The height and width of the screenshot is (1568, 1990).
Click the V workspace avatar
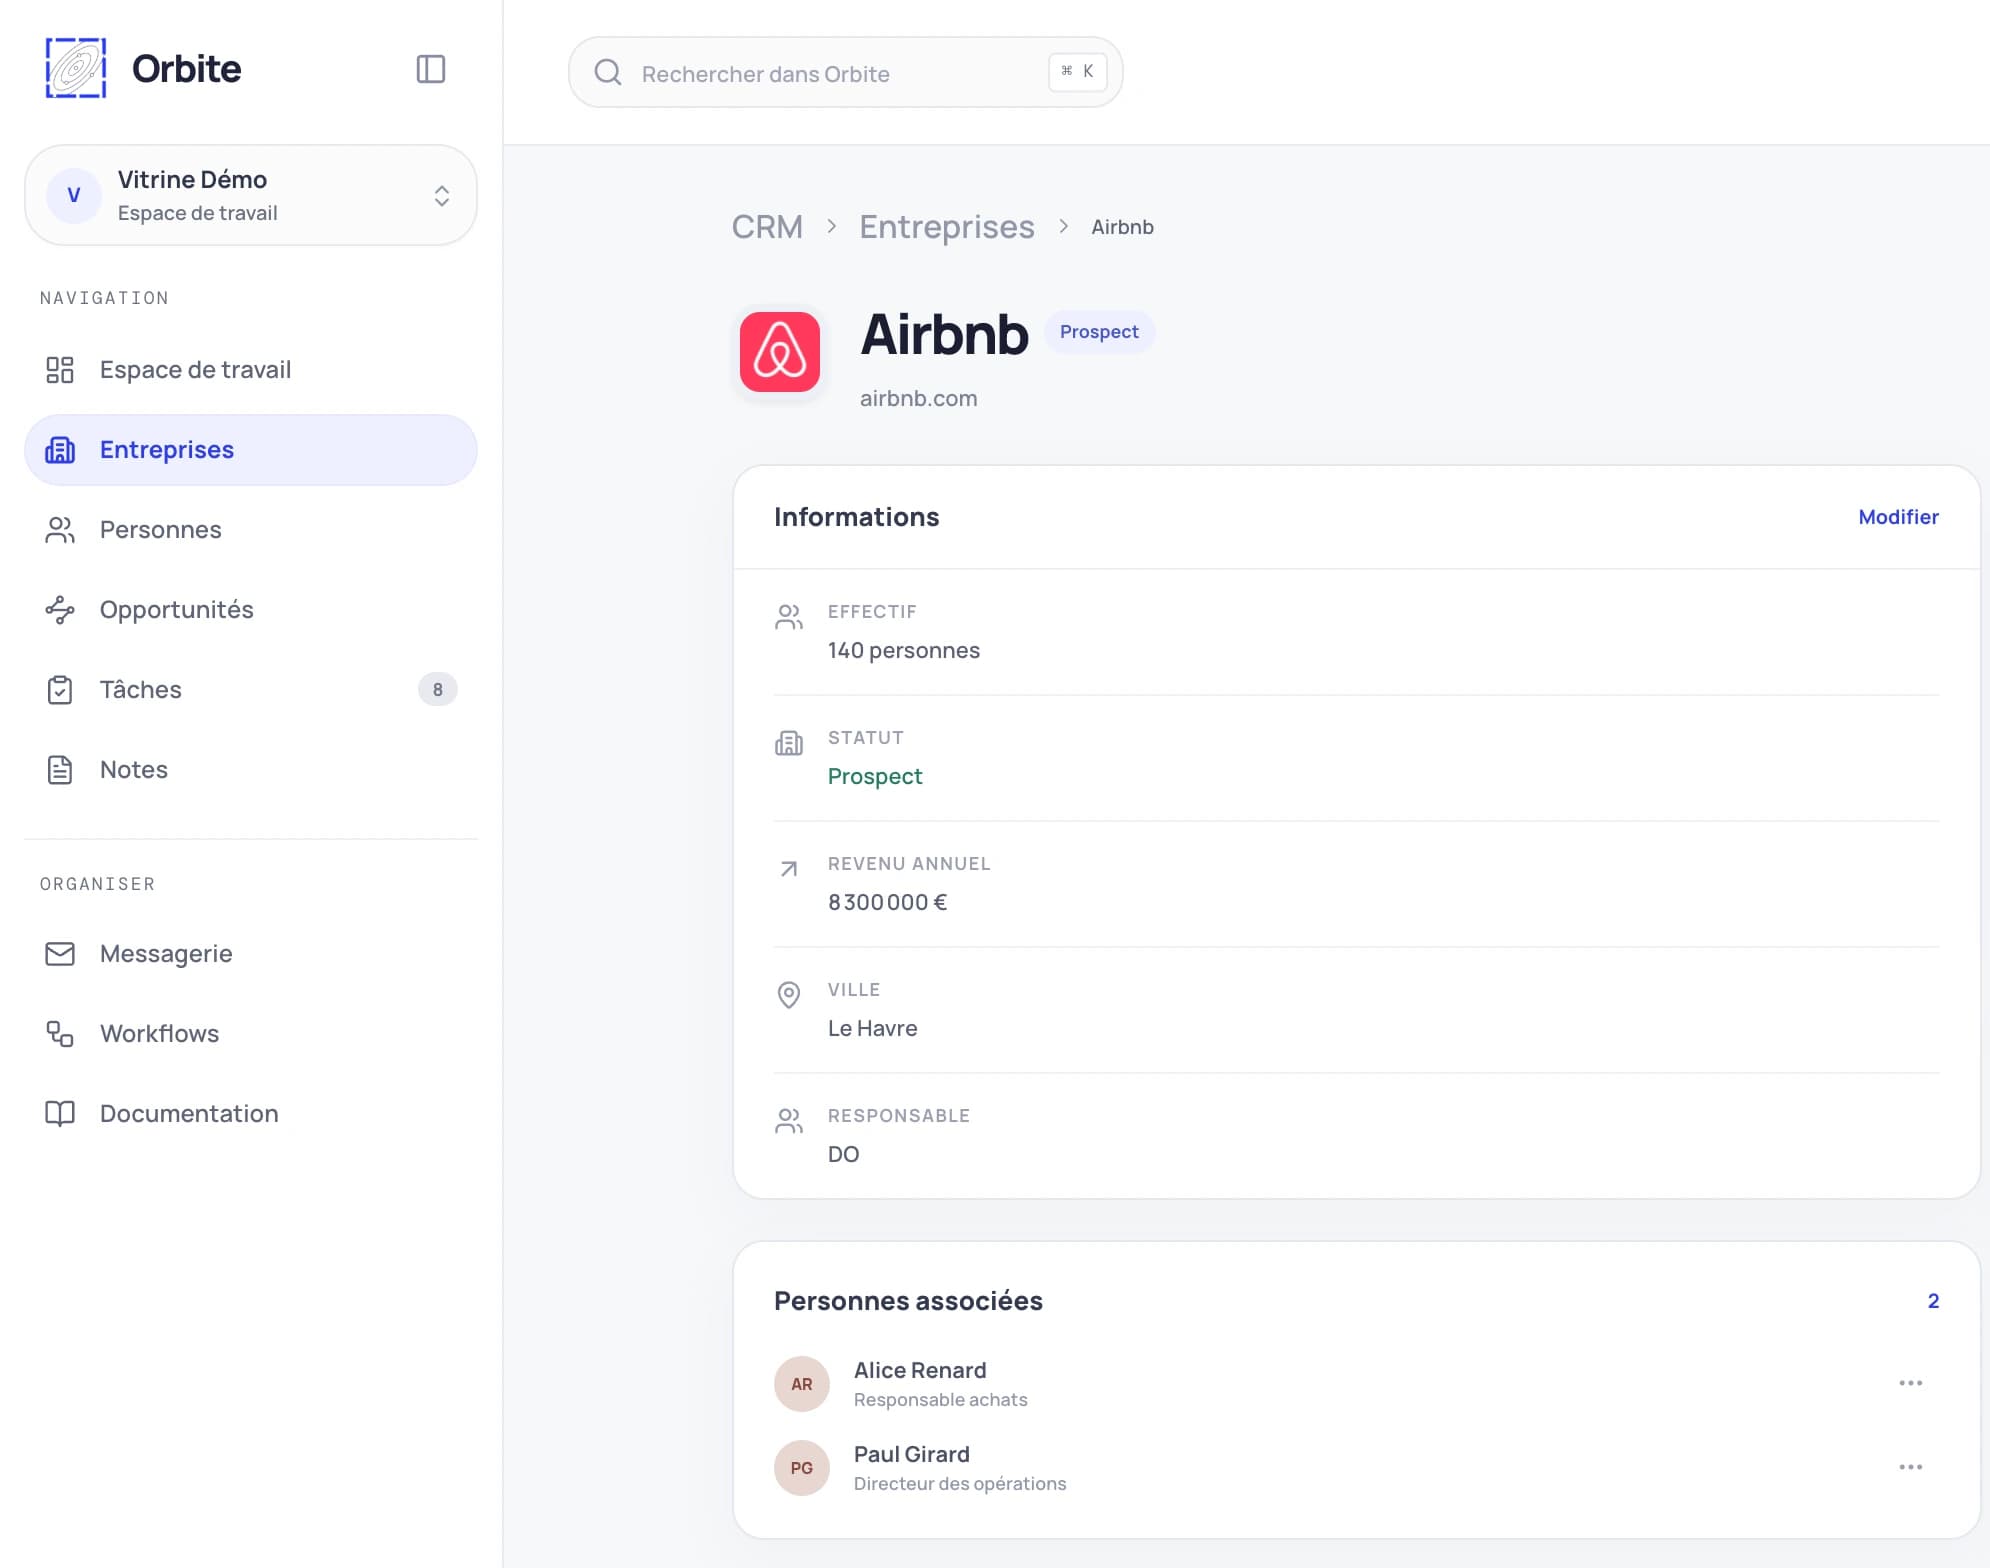pyautogui.click(x=74, y=195)
